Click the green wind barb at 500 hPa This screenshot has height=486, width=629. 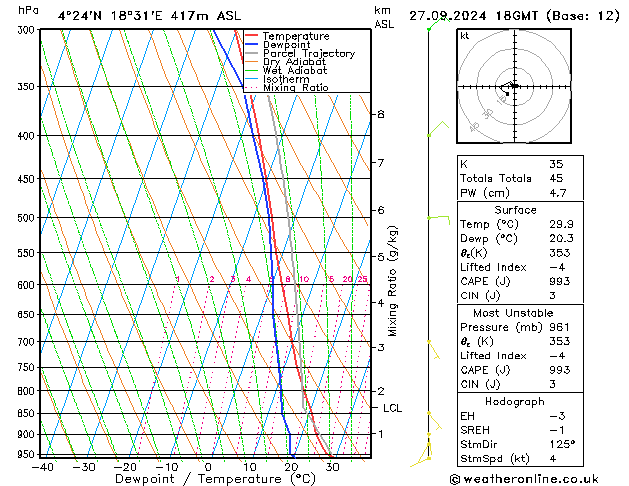coord(439,220)
